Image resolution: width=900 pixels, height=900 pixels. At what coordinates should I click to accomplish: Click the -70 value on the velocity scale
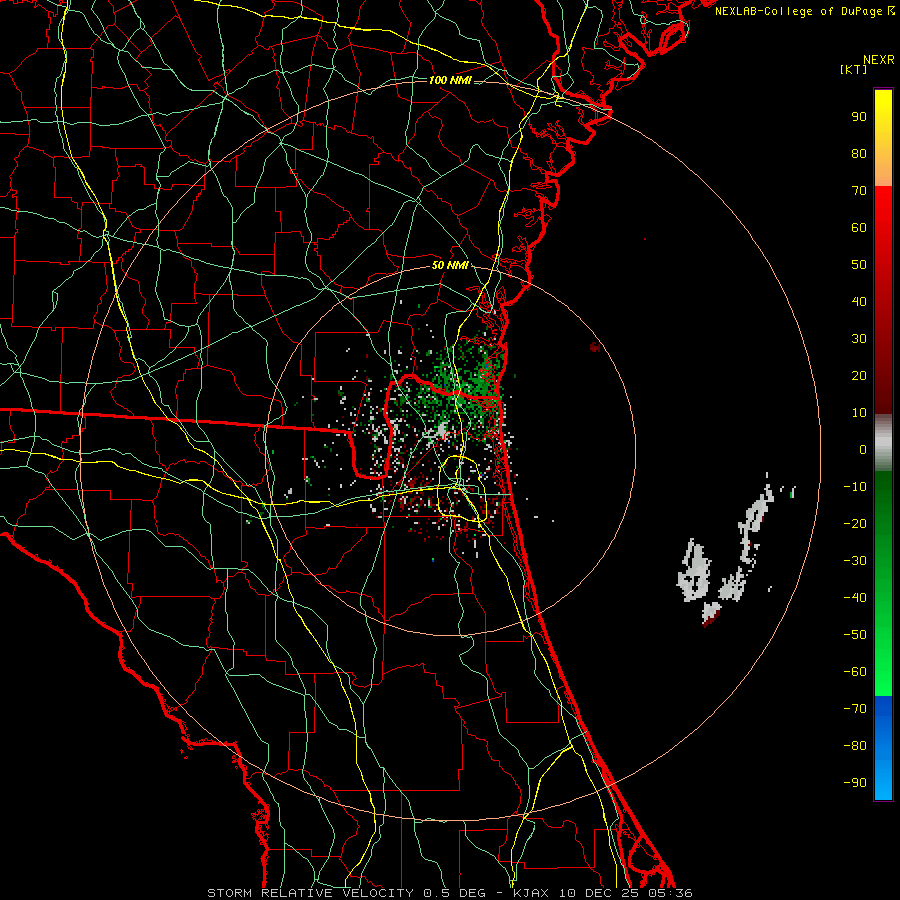coord(855,709)
